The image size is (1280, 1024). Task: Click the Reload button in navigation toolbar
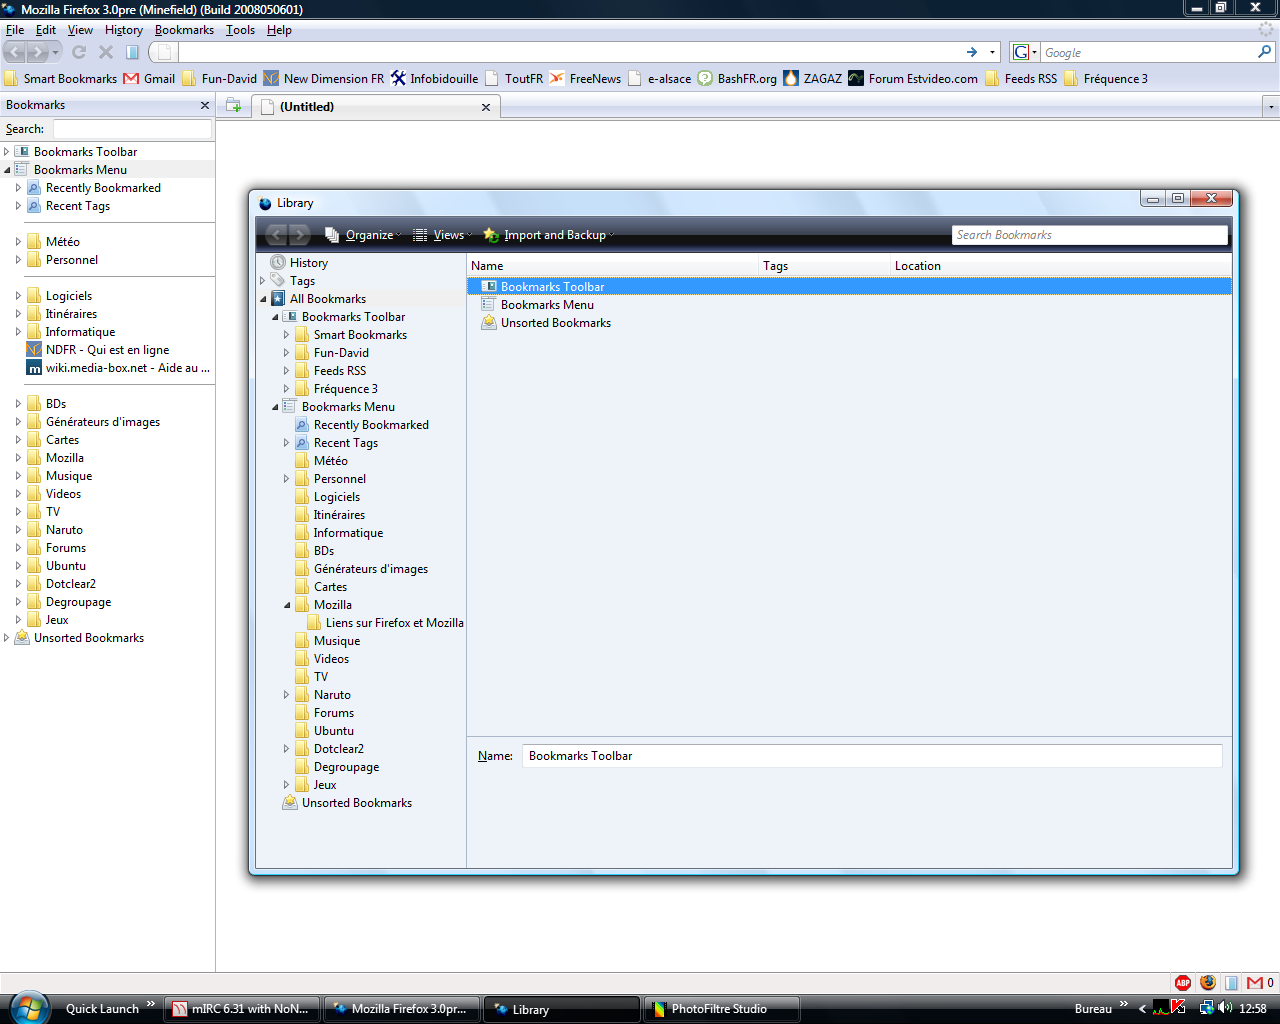click(x=79, y=52)
